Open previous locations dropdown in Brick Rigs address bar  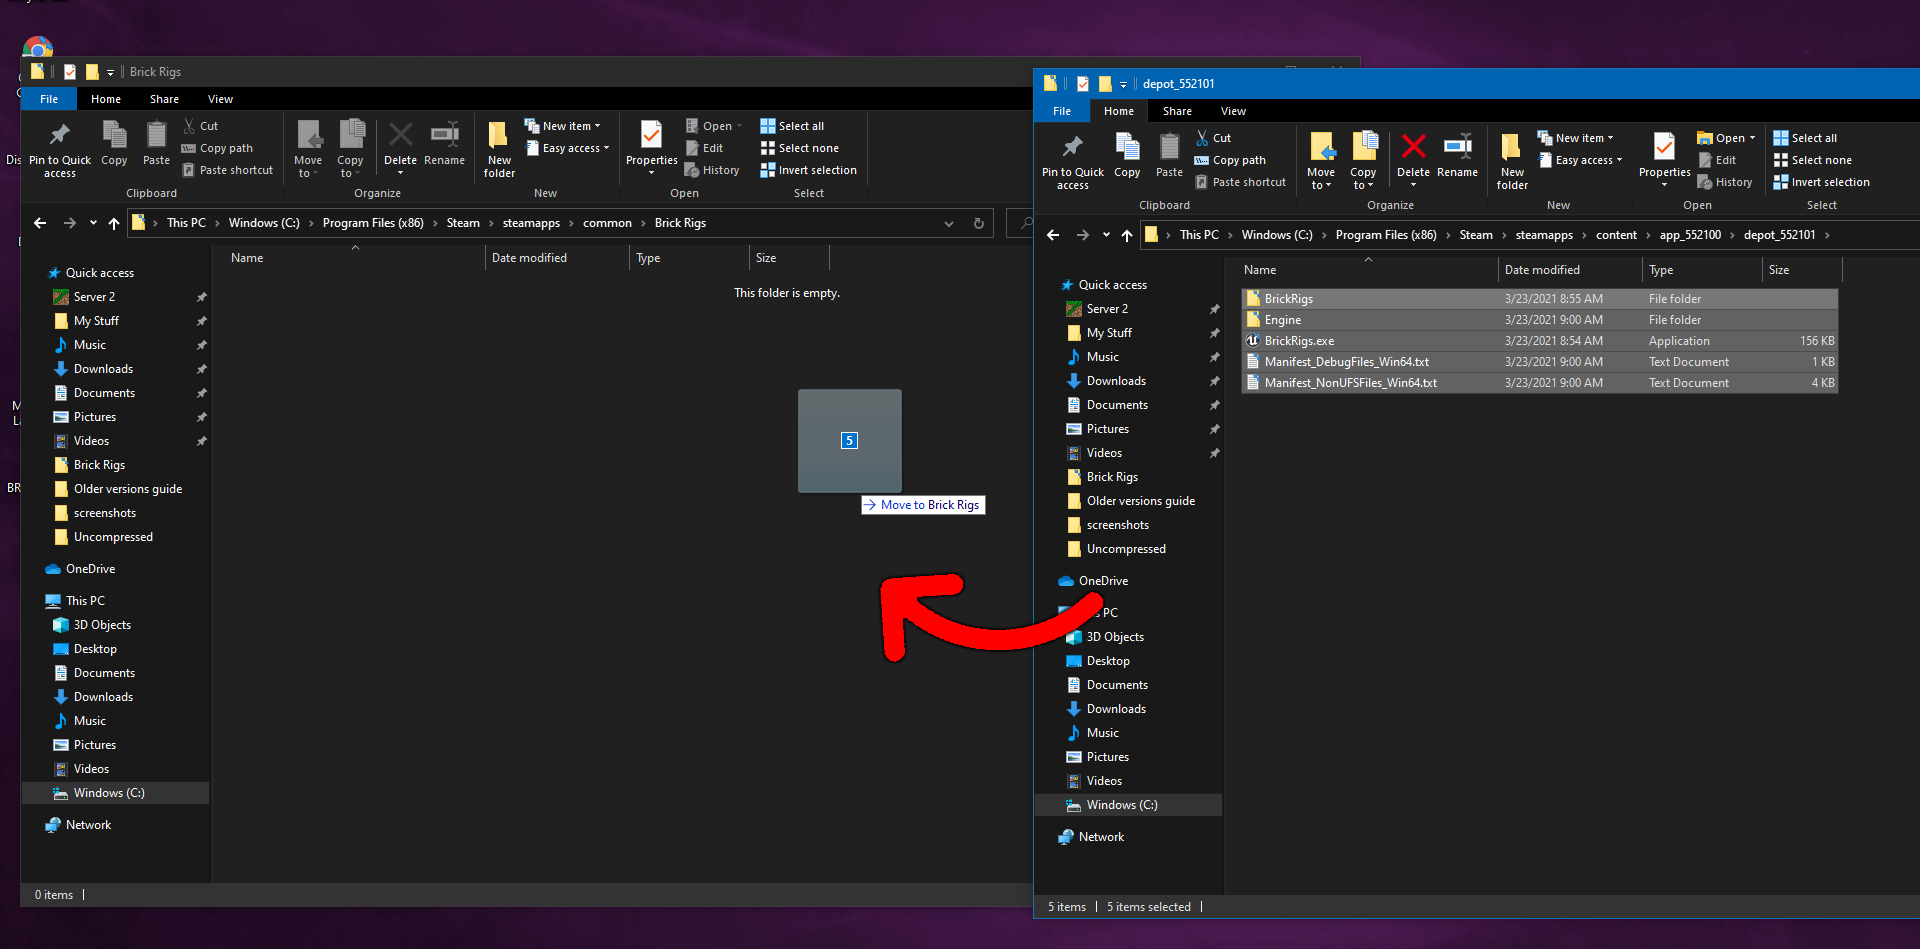point(949,223)
